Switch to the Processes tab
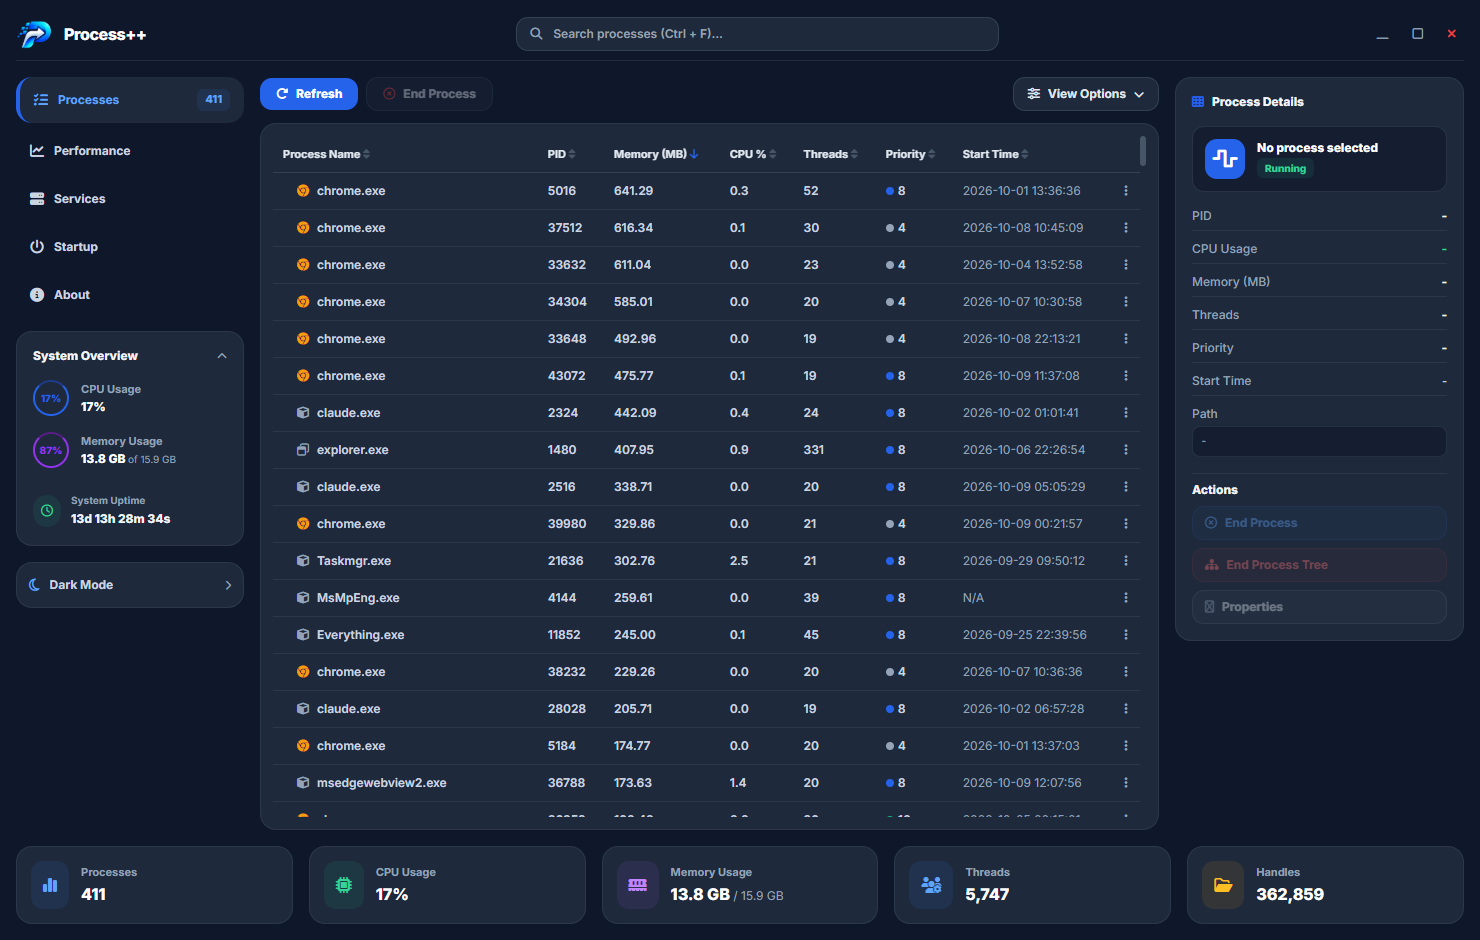 tap(130, 100)
